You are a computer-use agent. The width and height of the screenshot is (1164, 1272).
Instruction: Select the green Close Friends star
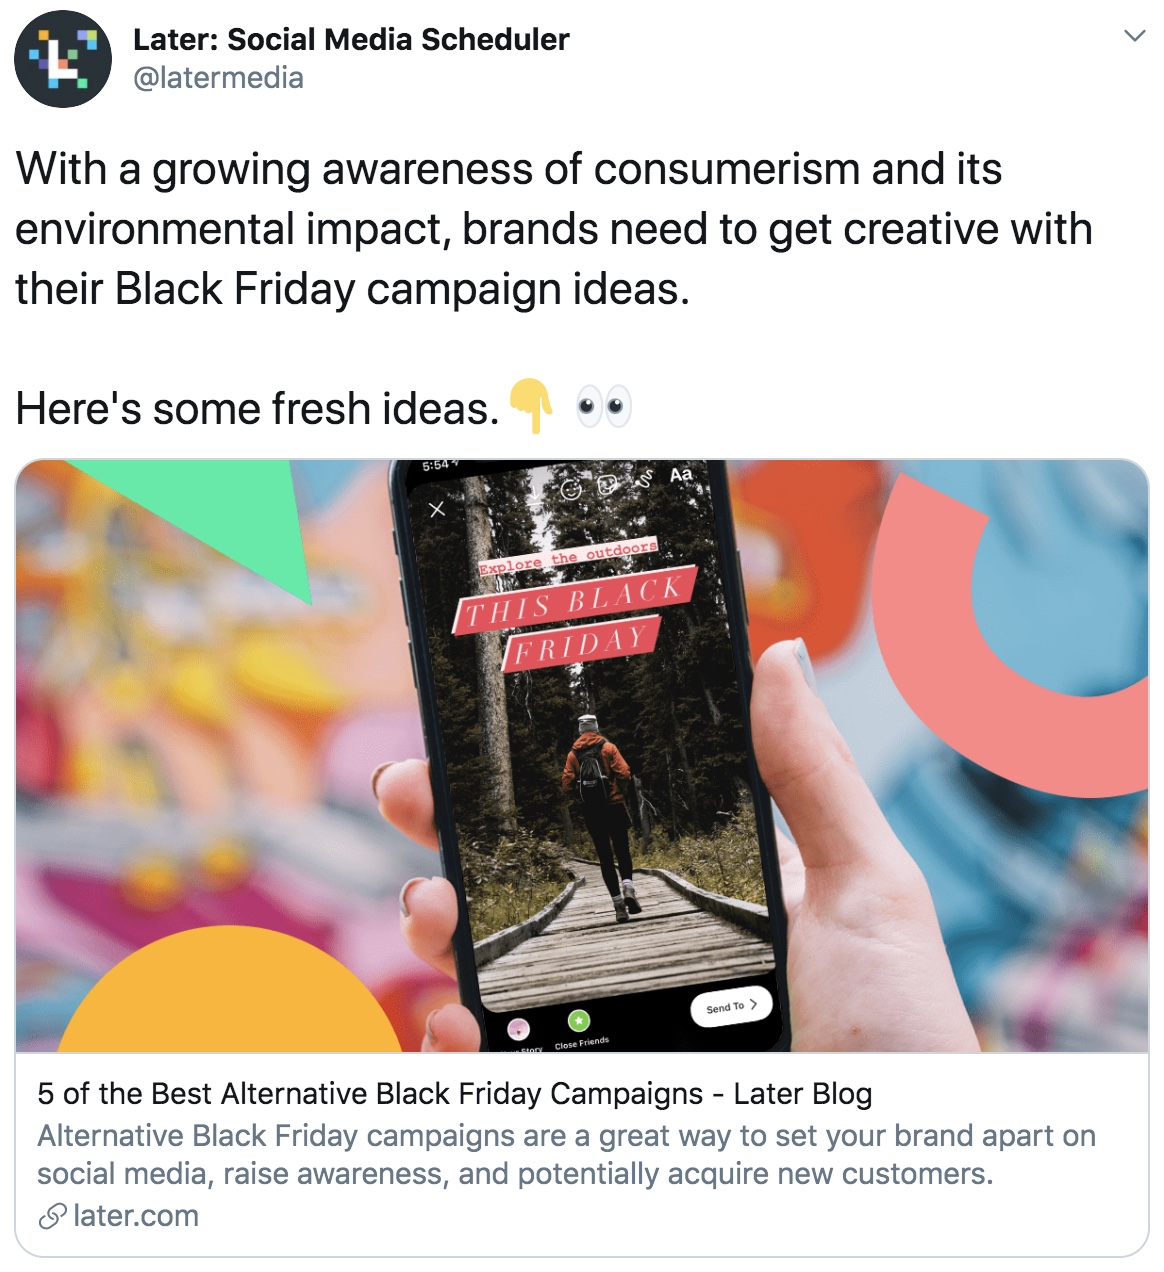(x=579, y=1020)
